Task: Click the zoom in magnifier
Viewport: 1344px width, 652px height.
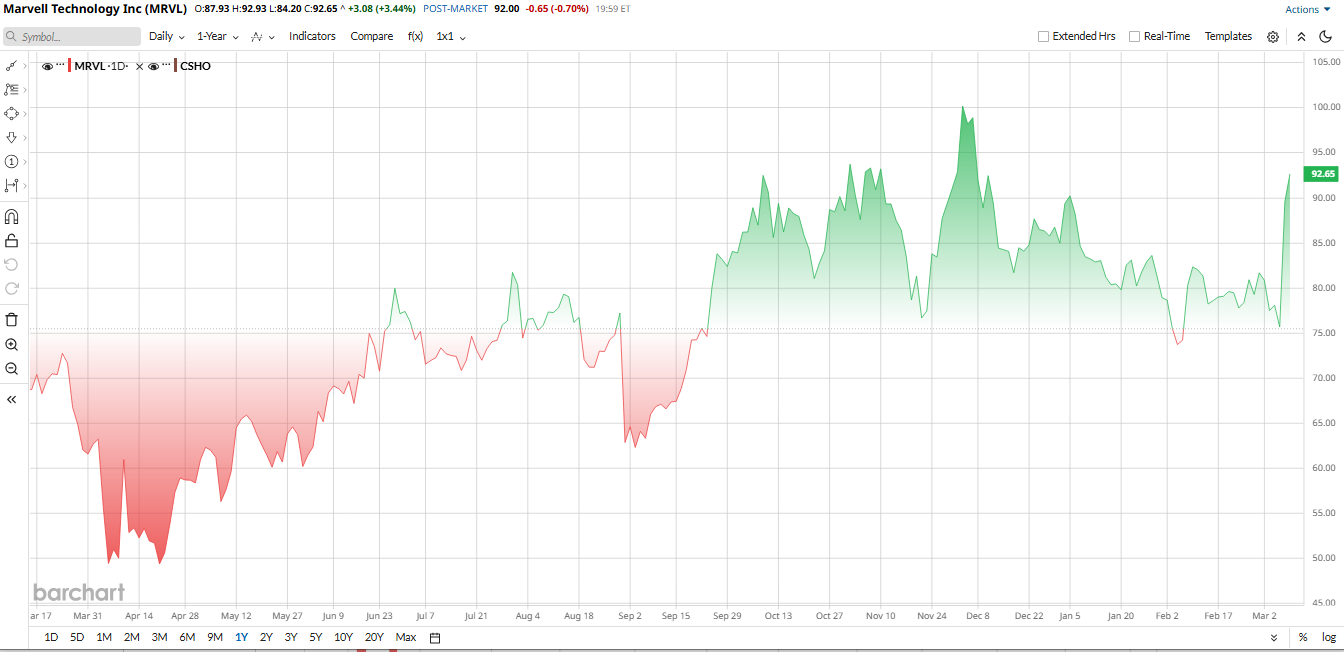Action: pyautogui.click(x=12, y=344)
